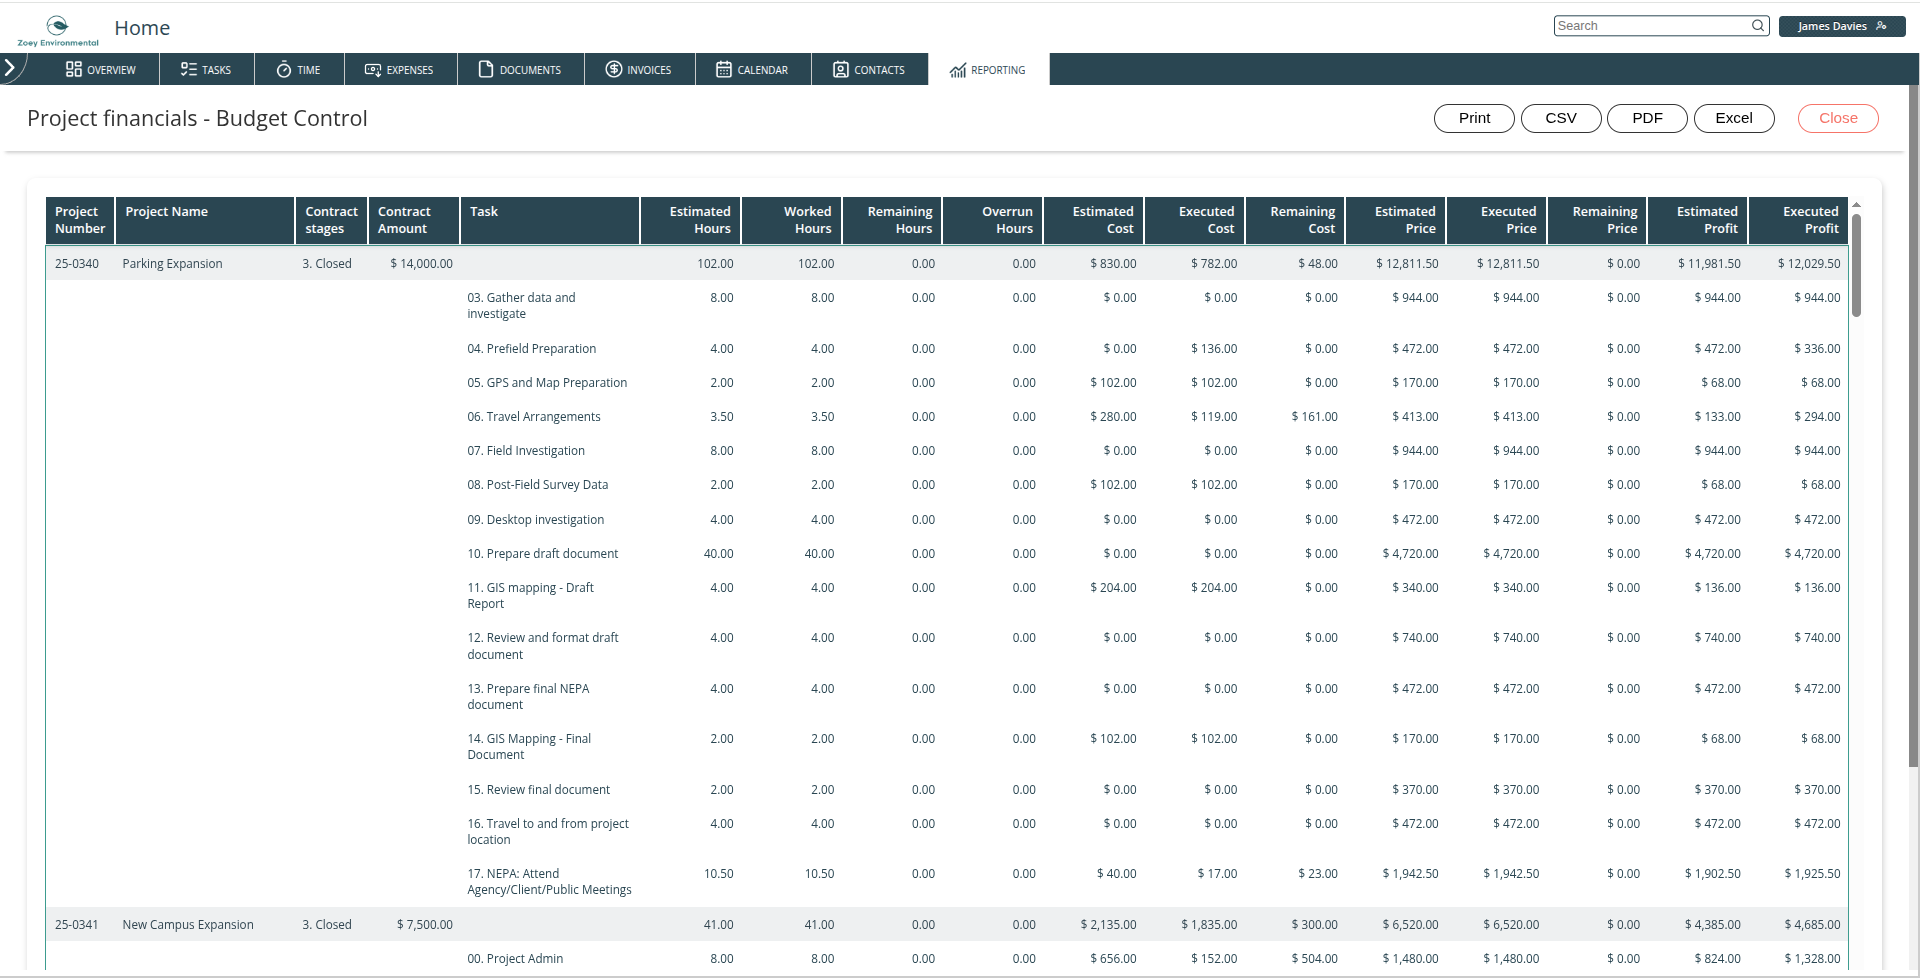The height and width of the screenshot is (980, 1920).
Task: Export the report as PDF
Action: pos(1647,118)
